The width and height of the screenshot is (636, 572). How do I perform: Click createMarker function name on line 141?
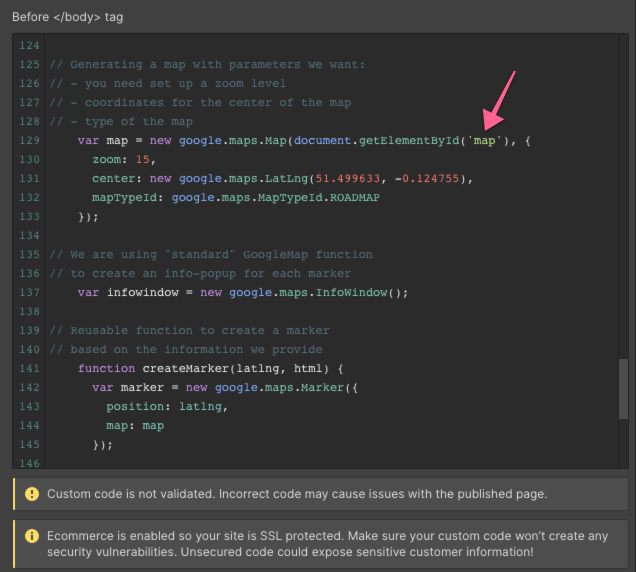186,368
